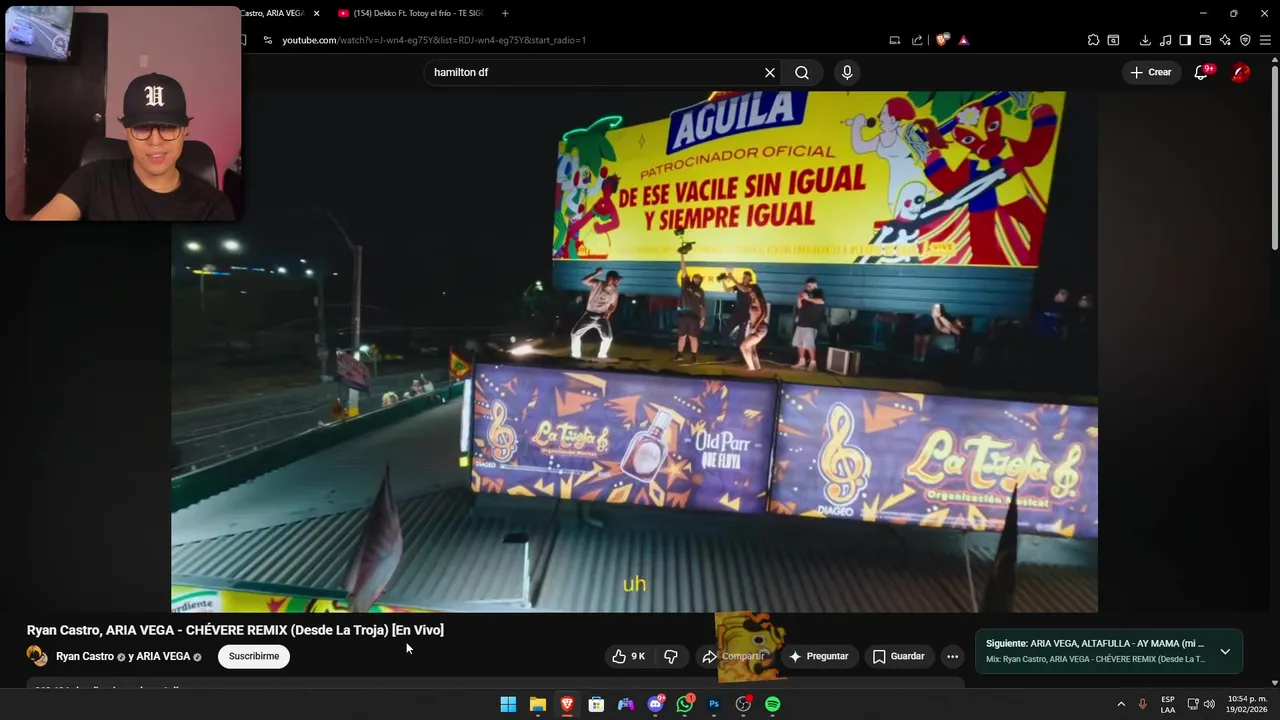Dislike the video with the thumbs-down button

pos(671,657)
